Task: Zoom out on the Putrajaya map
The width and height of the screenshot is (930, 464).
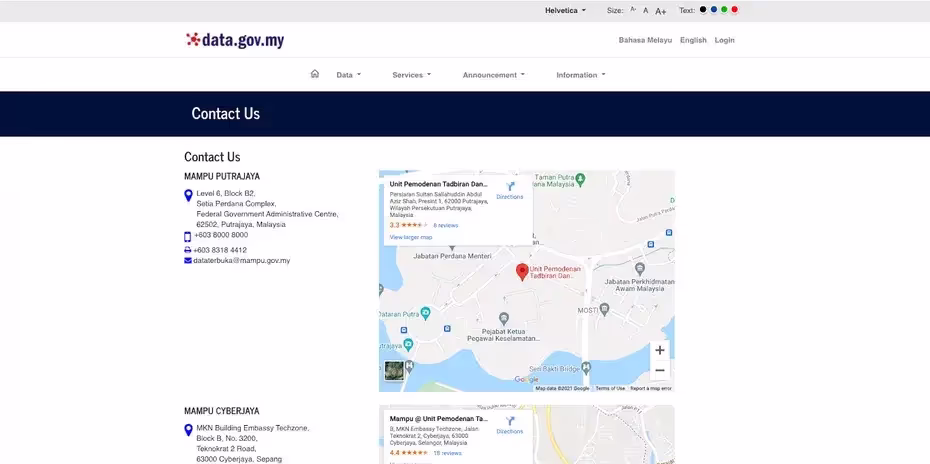Action: 659,370
